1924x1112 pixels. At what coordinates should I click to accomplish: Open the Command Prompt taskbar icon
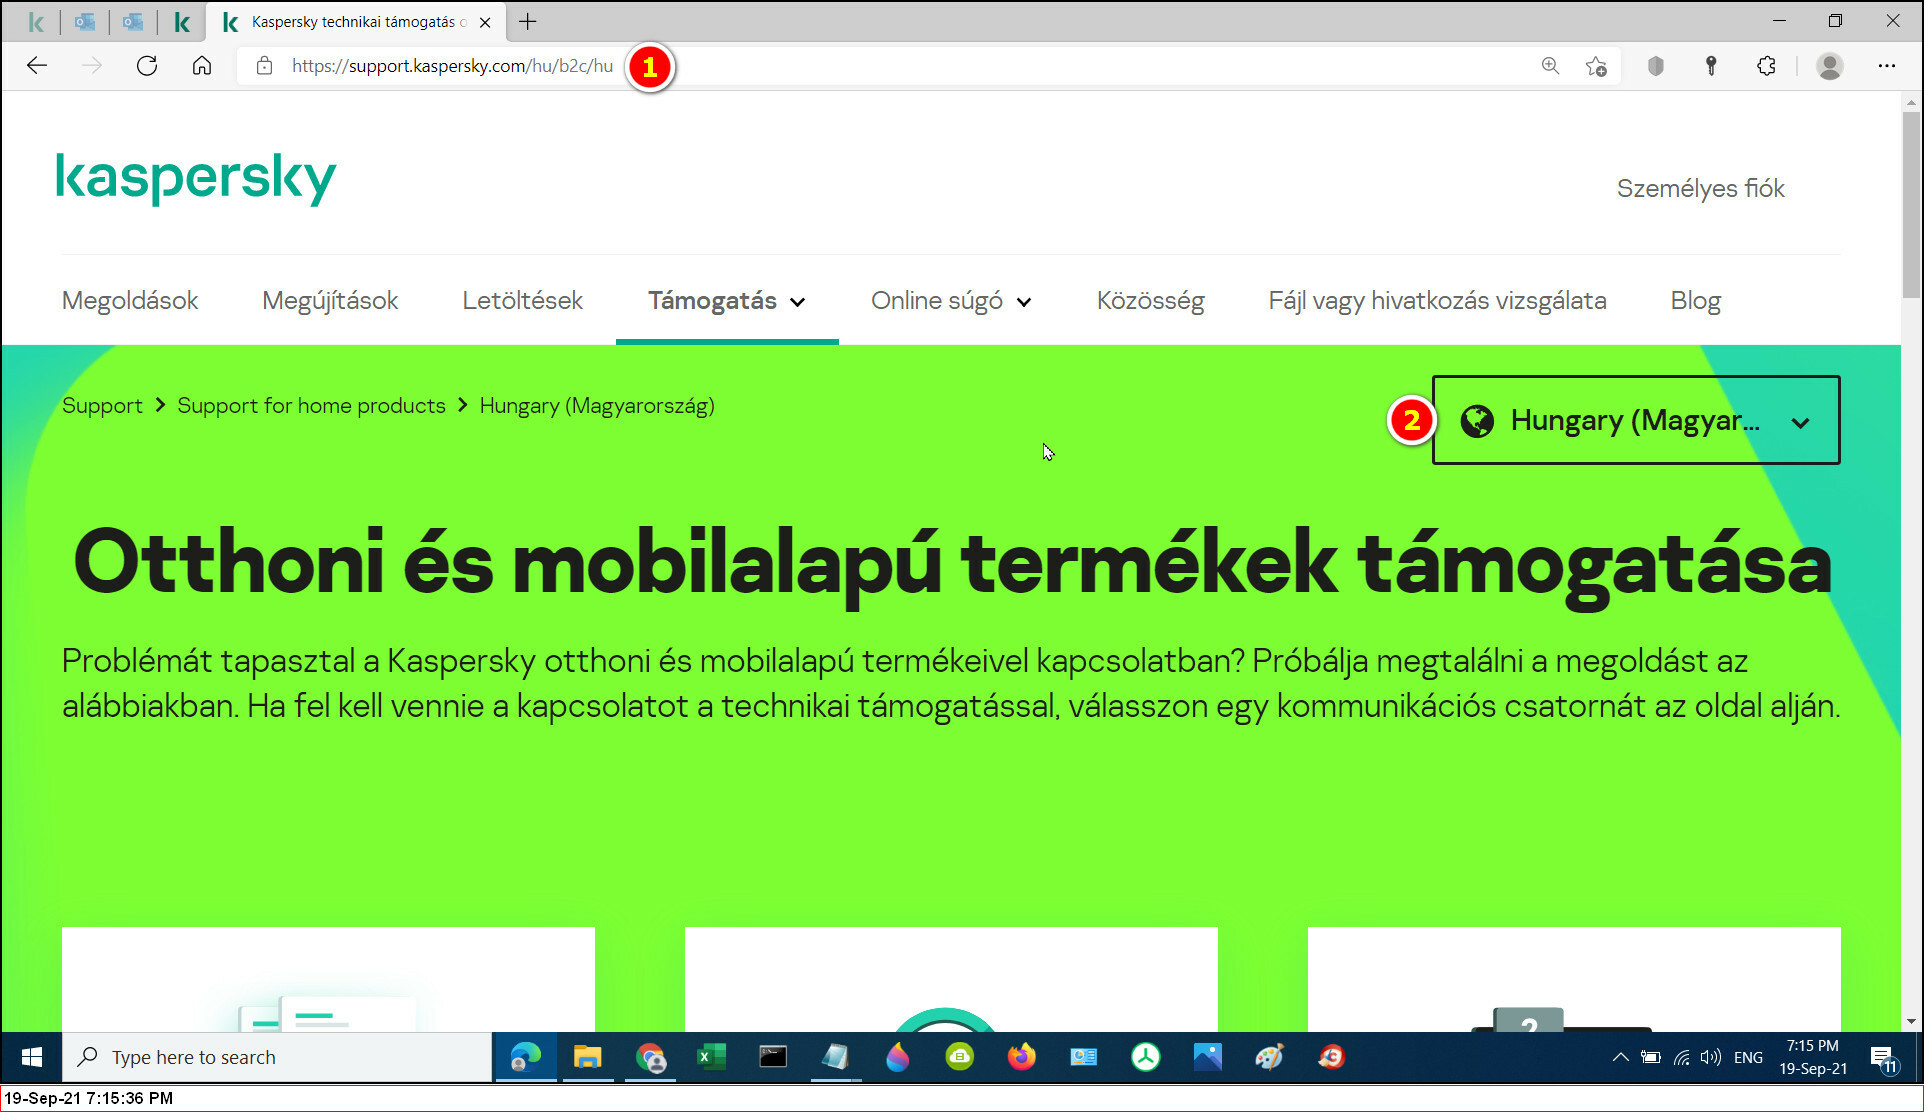pyautogui.click(x=773, y=1057)
